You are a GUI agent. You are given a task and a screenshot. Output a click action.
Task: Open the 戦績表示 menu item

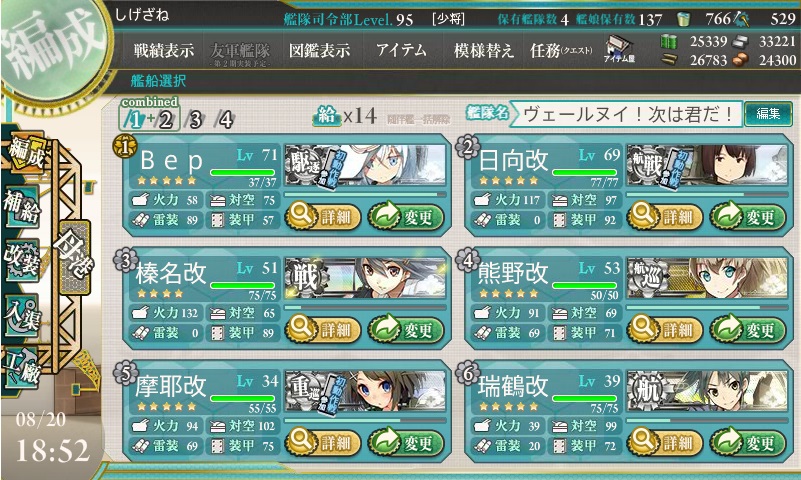[x=163, y=51]
